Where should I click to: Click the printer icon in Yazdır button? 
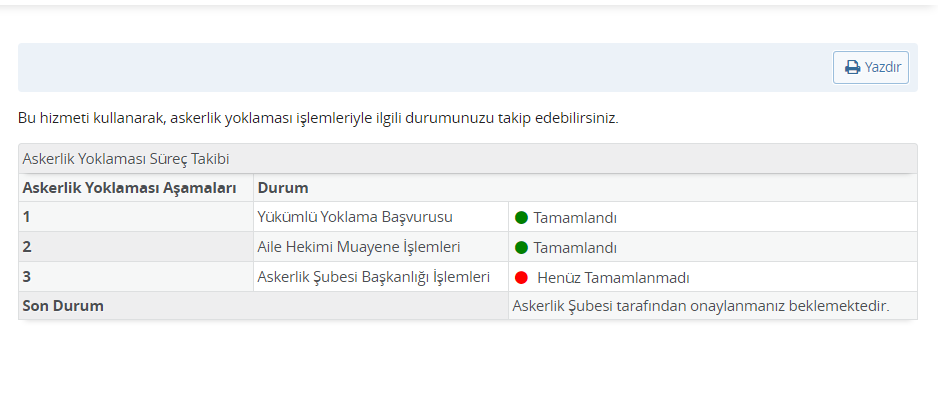(852, 68)
